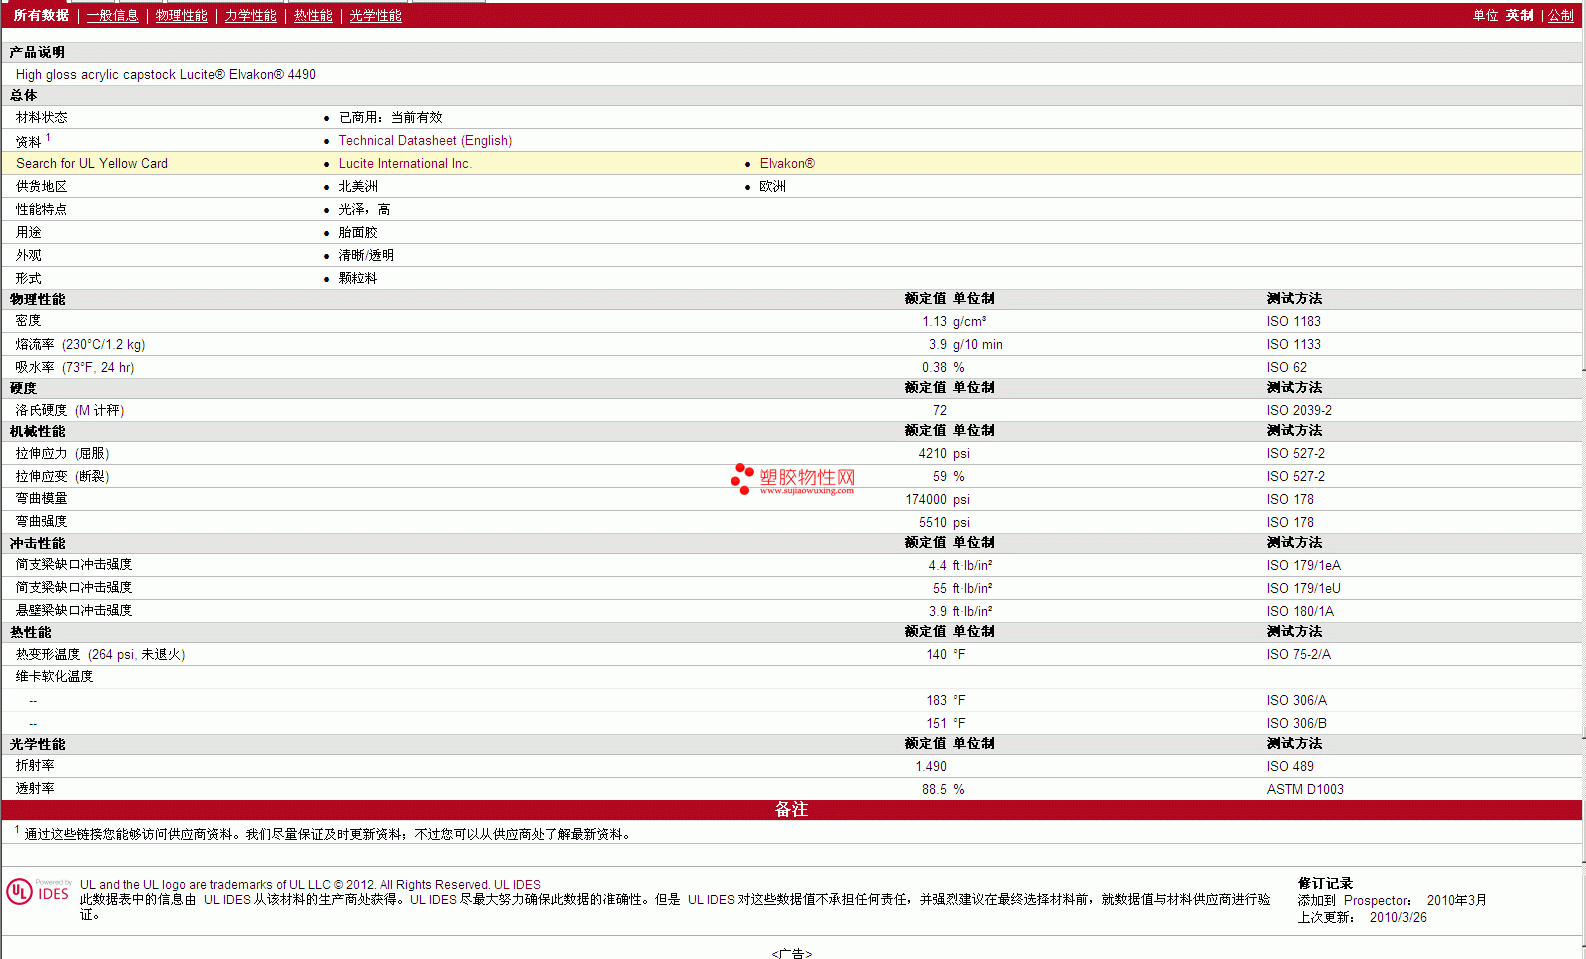
Task: Click the ASTM D1003 test method
Action: click(x=1305, y=790)
